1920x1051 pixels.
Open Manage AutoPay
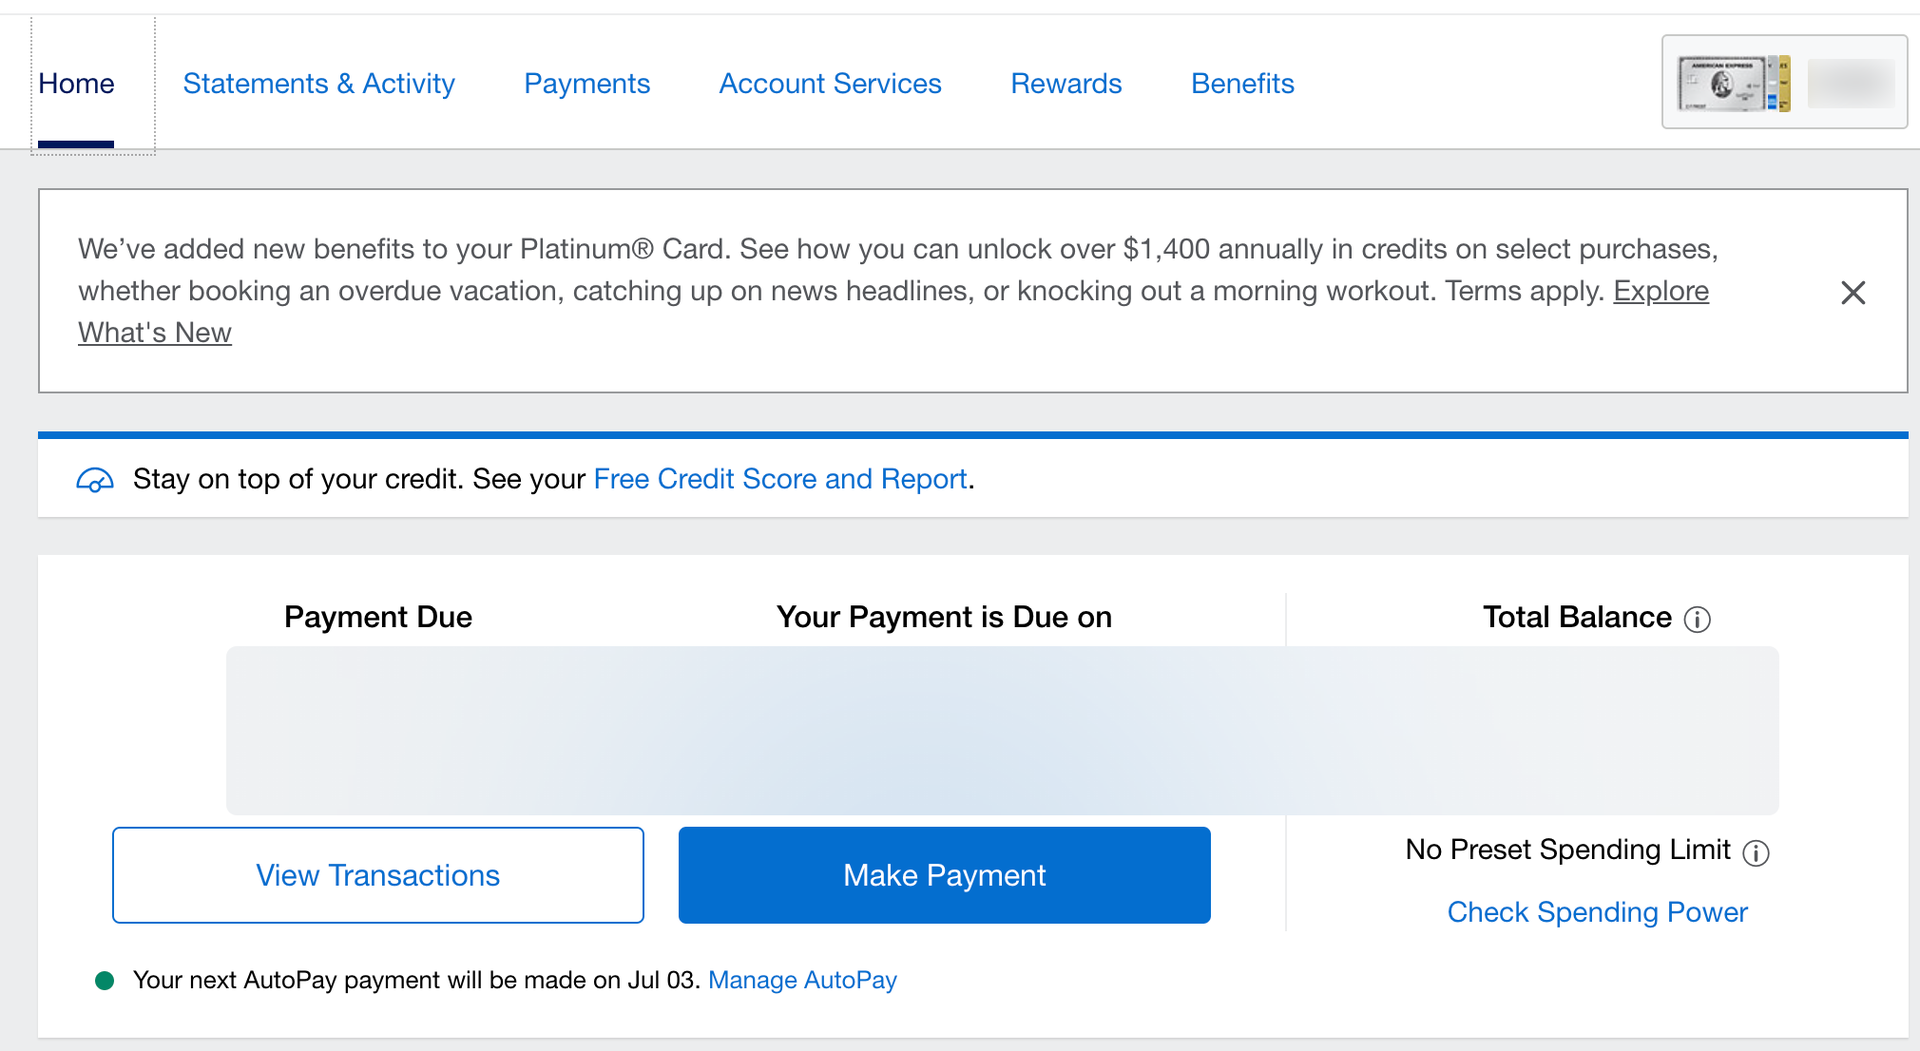click(802, 981)
